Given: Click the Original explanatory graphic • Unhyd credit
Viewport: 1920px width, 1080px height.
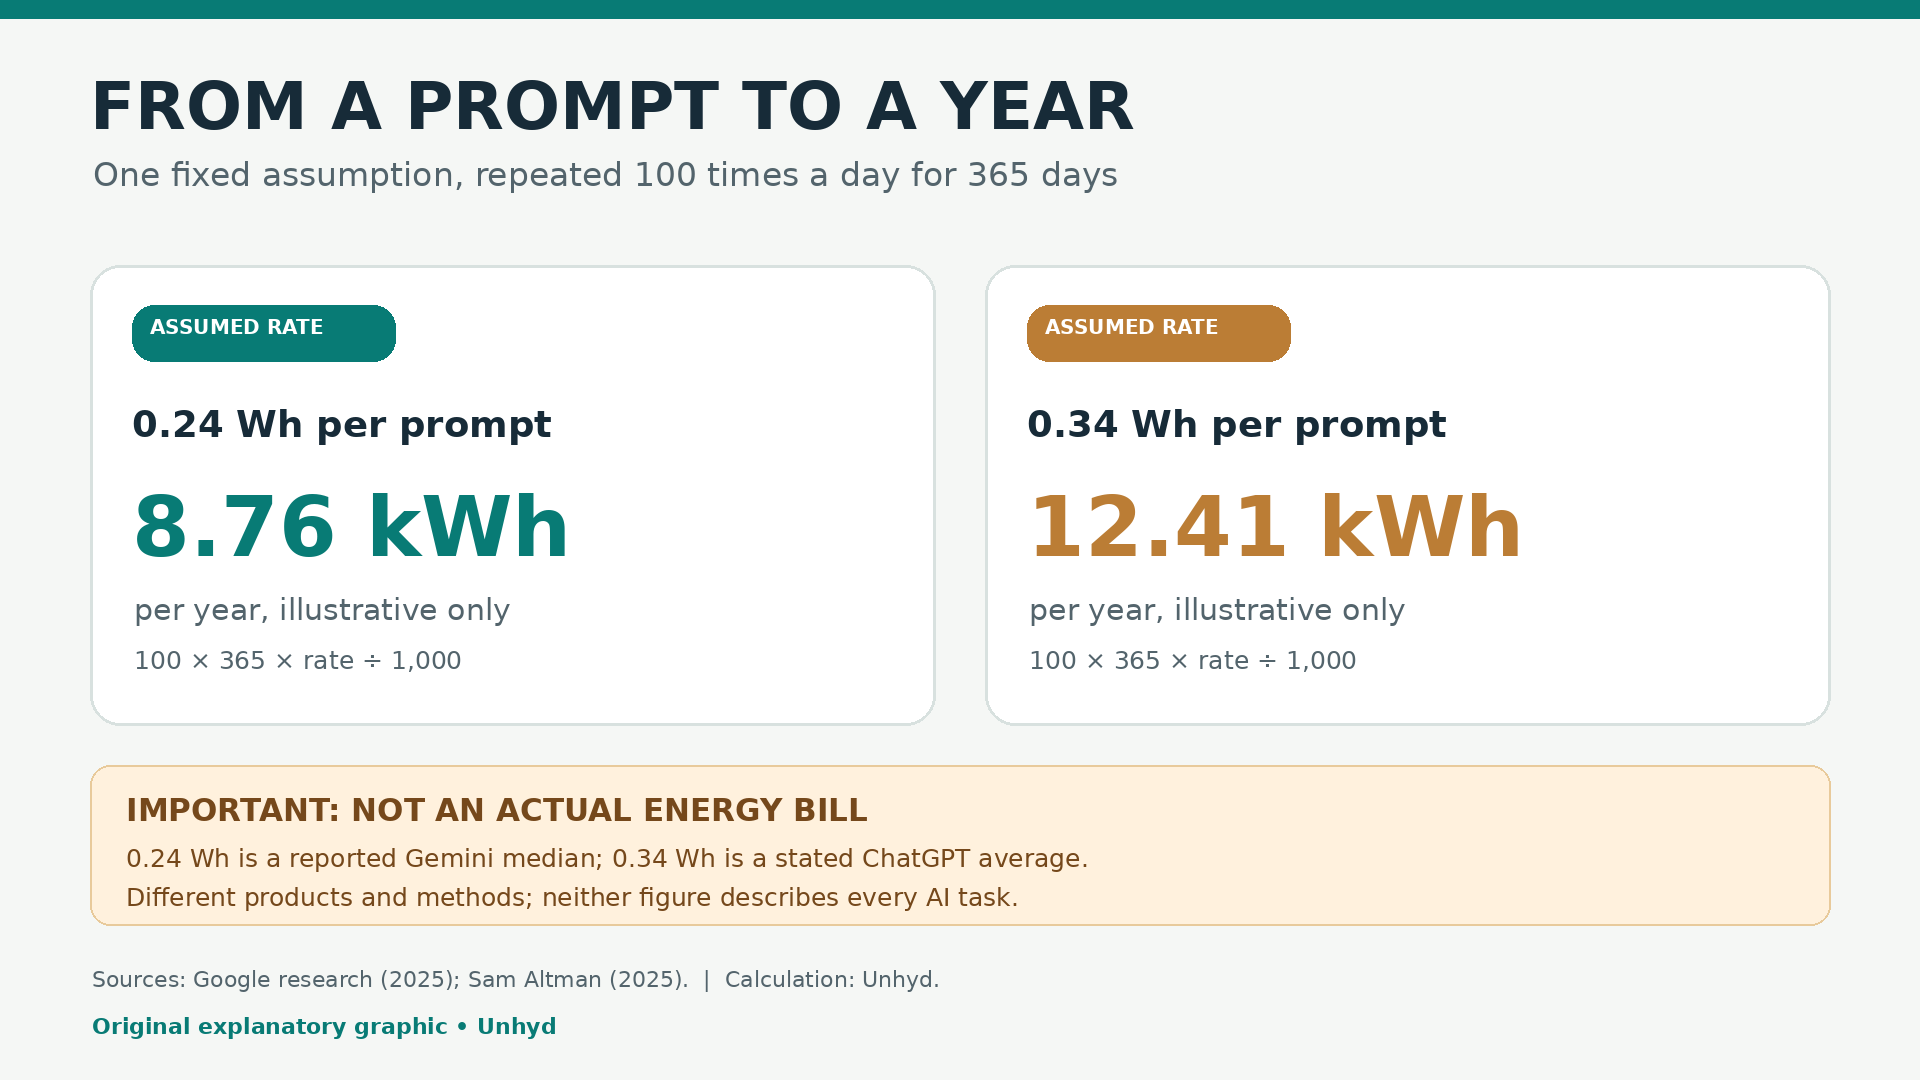Looking at the screenshot, I should pos(324,1027).
